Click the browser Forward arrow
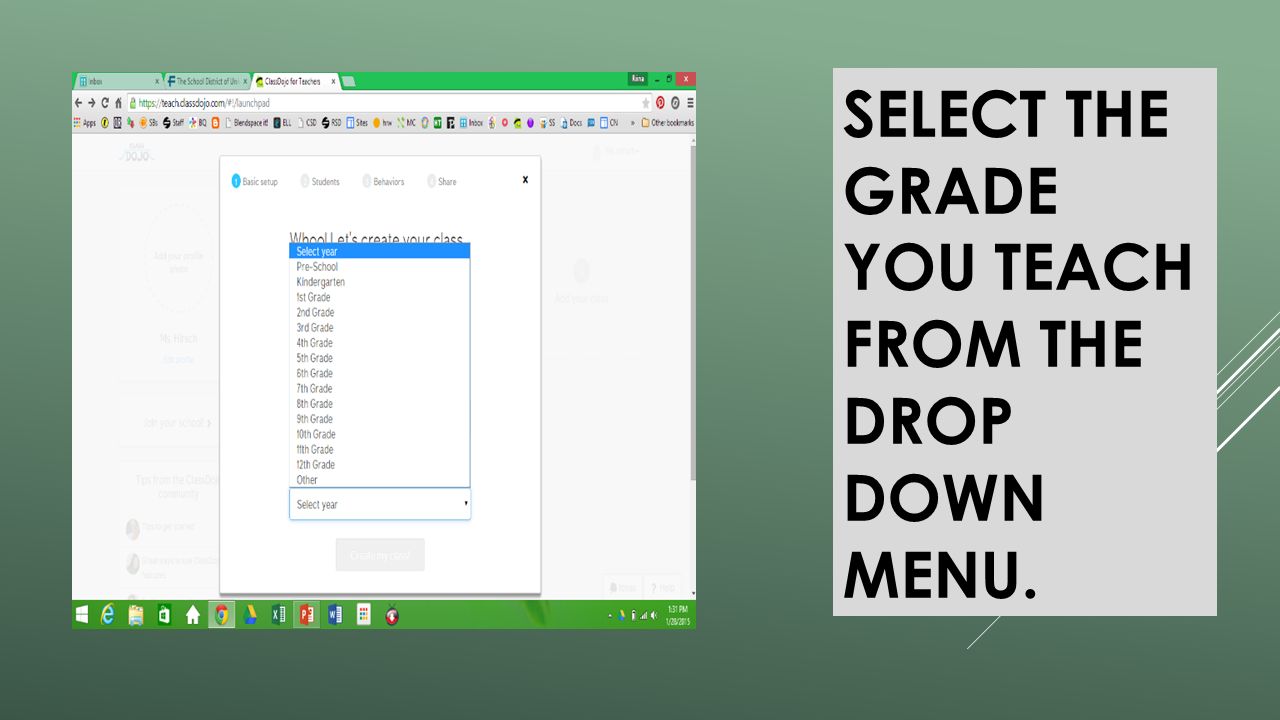 (92, 103)
